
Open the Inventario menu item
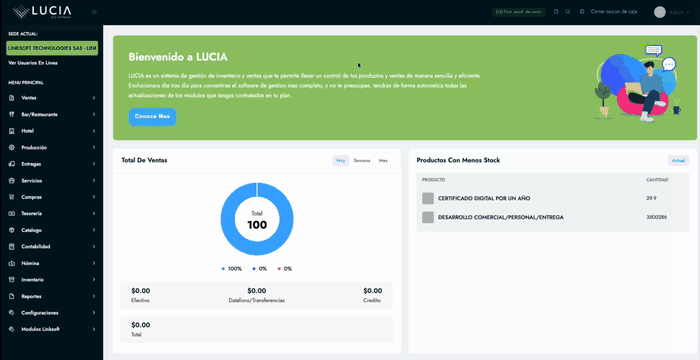[x=52, y=280]
